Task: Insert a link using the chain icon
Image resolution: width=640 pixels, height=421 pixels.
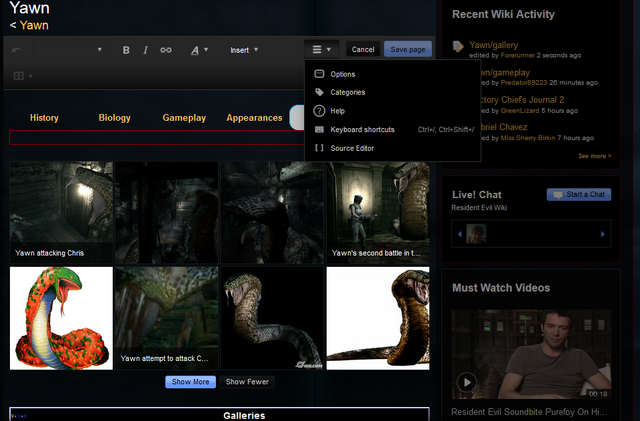Action: pos(166,50)
